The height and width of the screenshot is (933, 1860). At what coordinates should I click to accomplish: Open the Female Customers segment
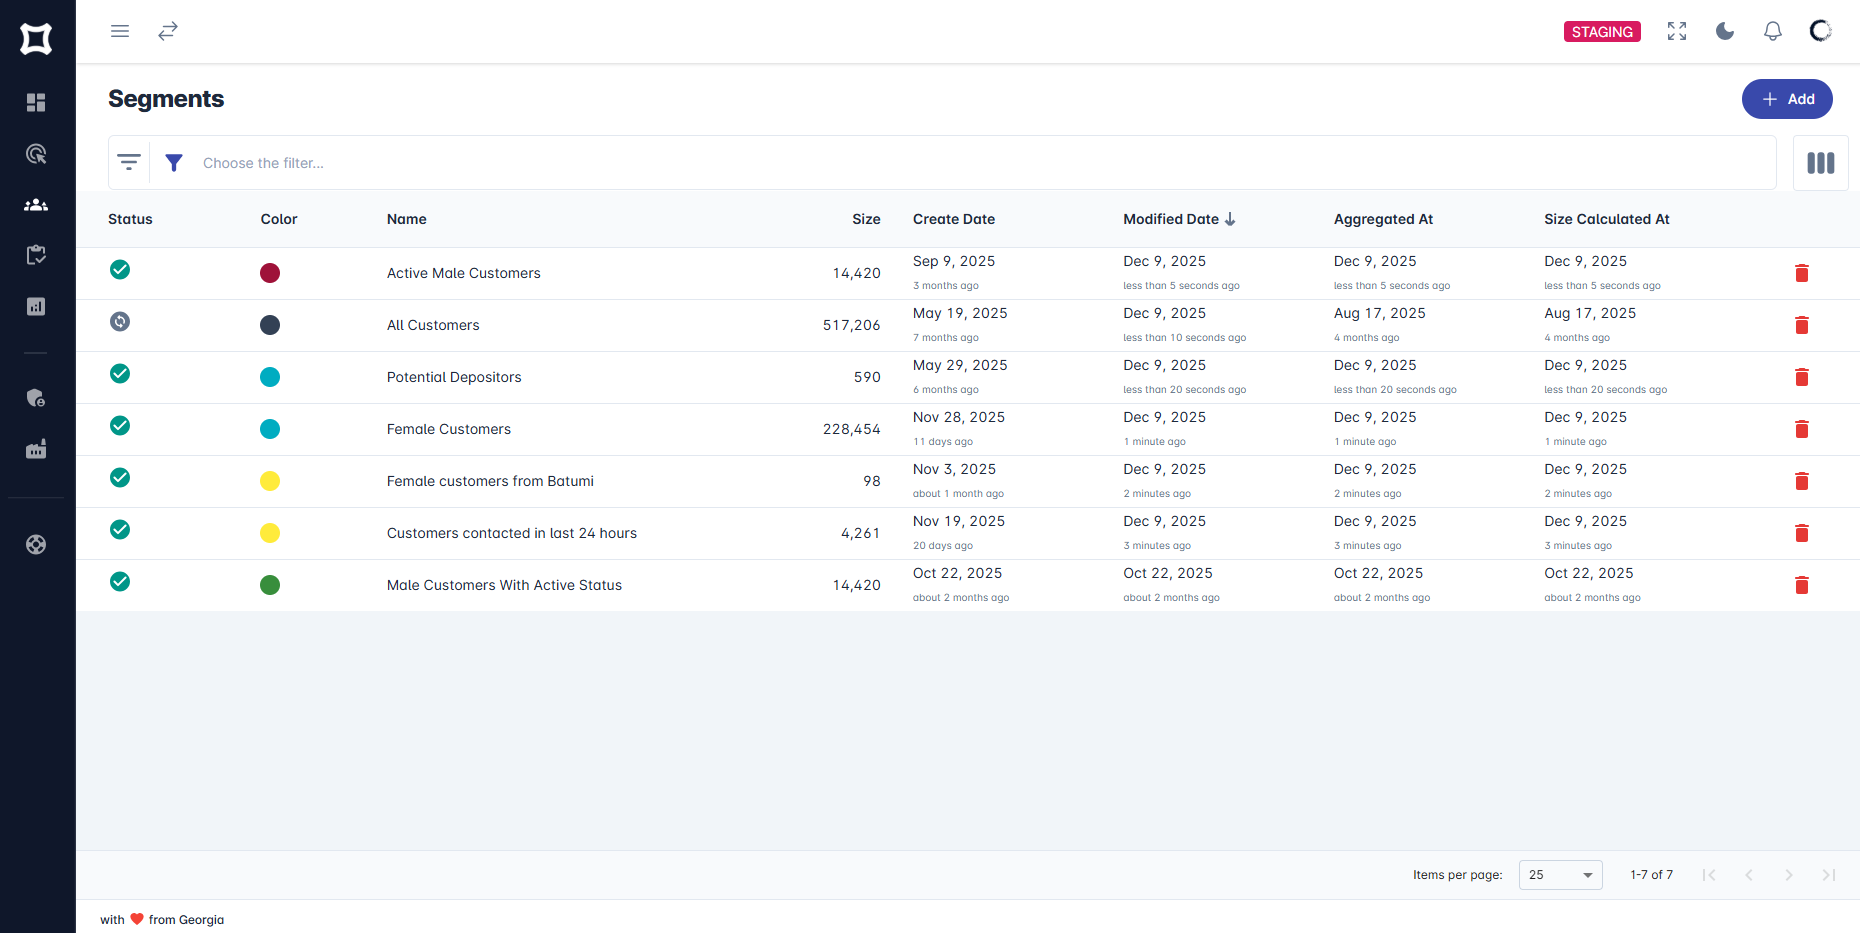[448, 428]
